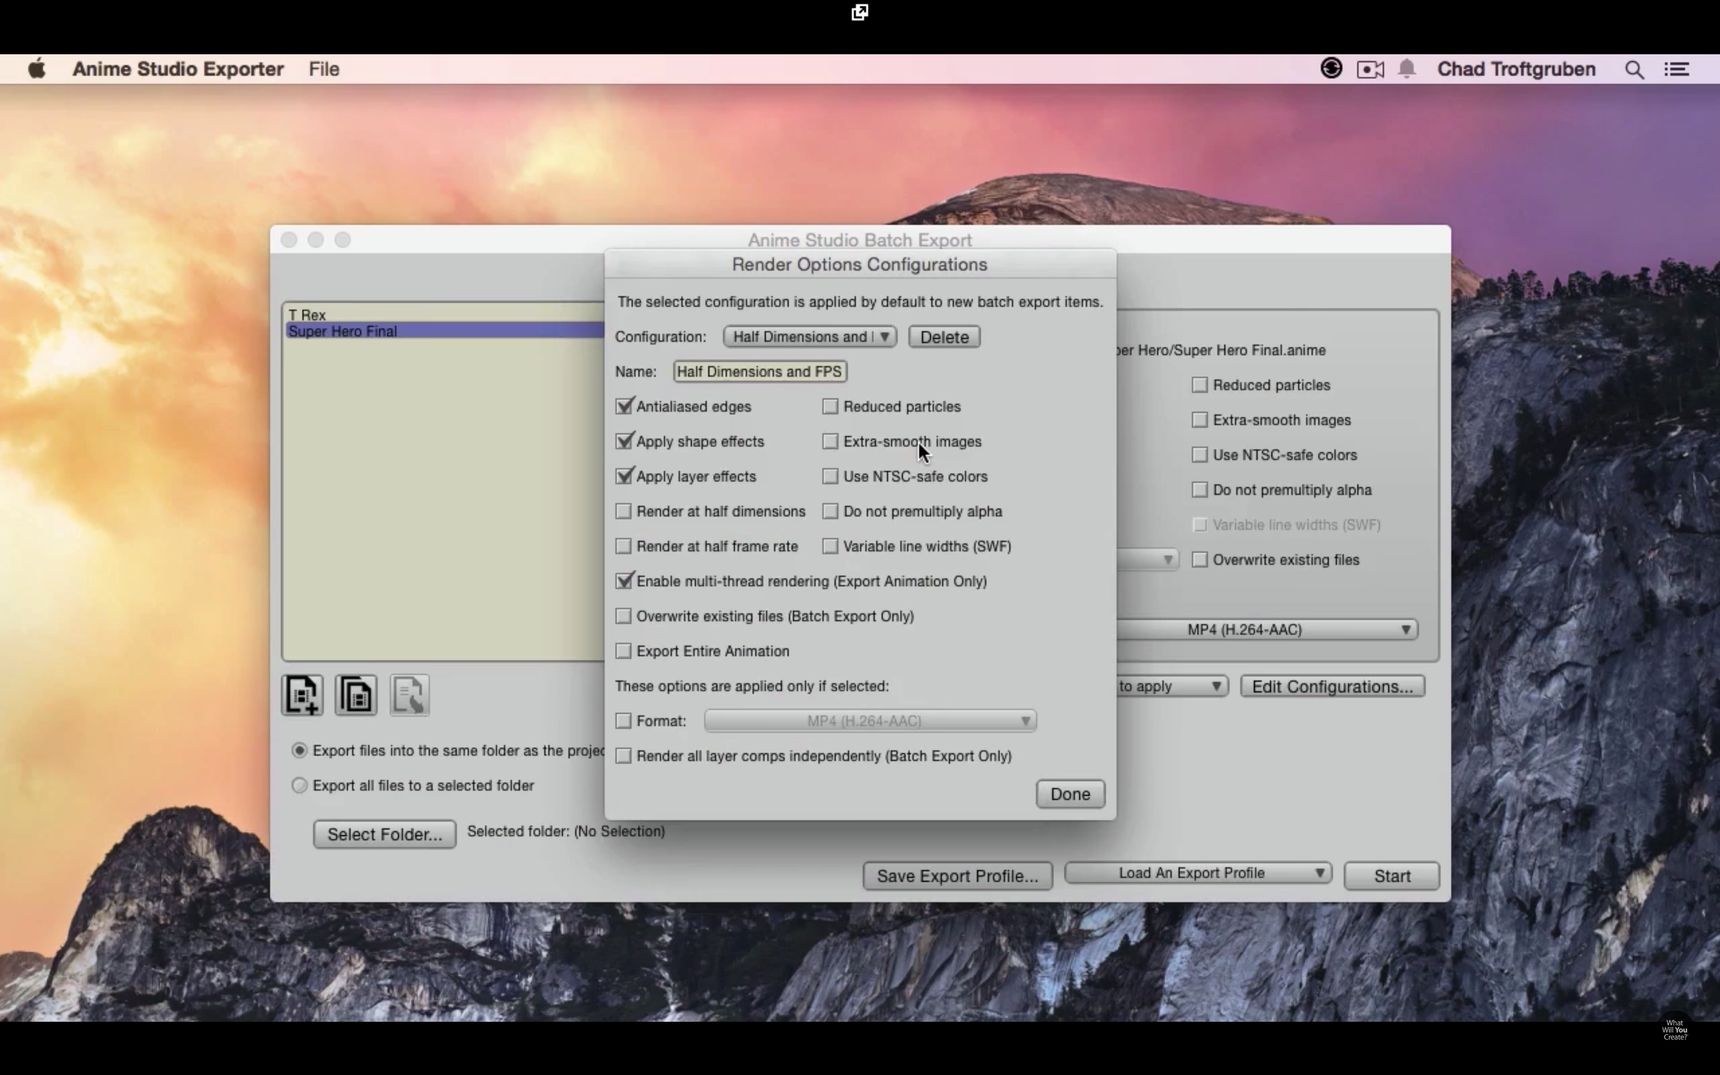This screenshot has width=1720, height=1075.
Task: Check Reduced particles in the dialog
Action: [830, 406]
